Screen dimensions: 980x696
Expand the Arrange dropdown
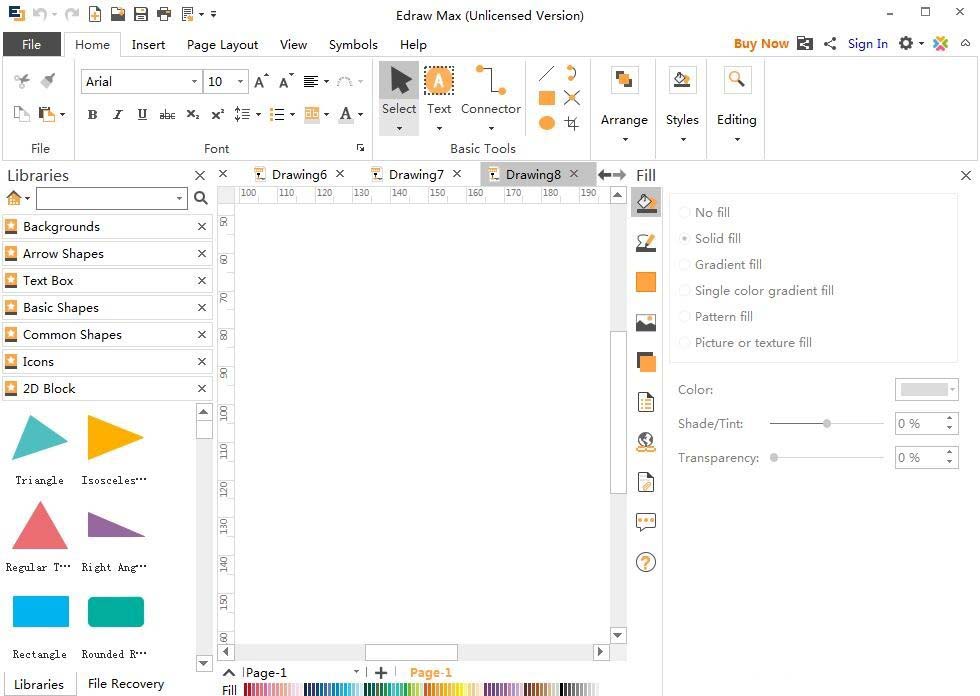tap(624, 139)
